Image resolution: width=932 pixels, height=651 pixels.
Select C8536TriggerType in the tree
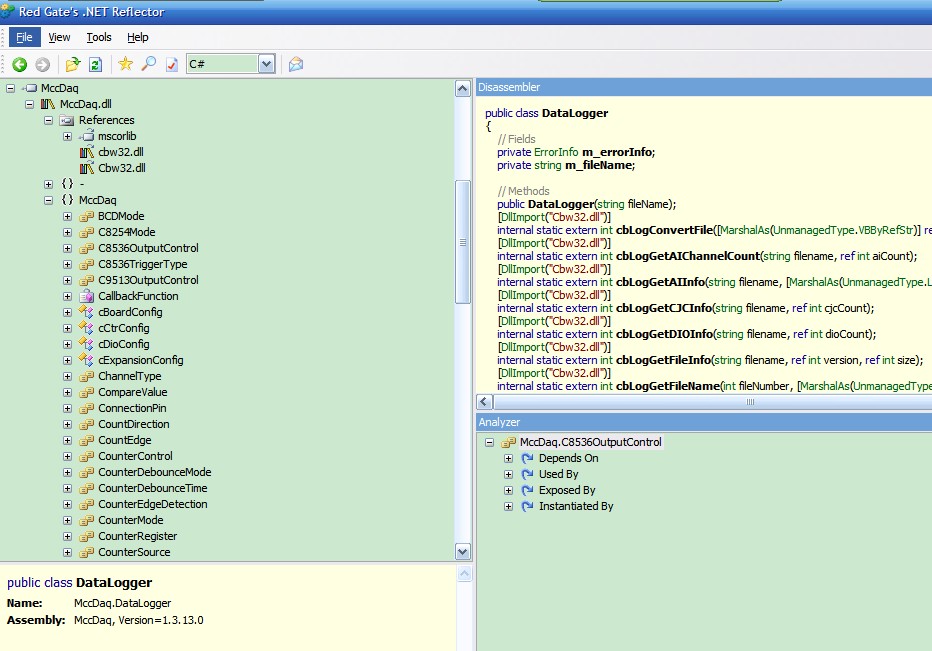(143, 264)
